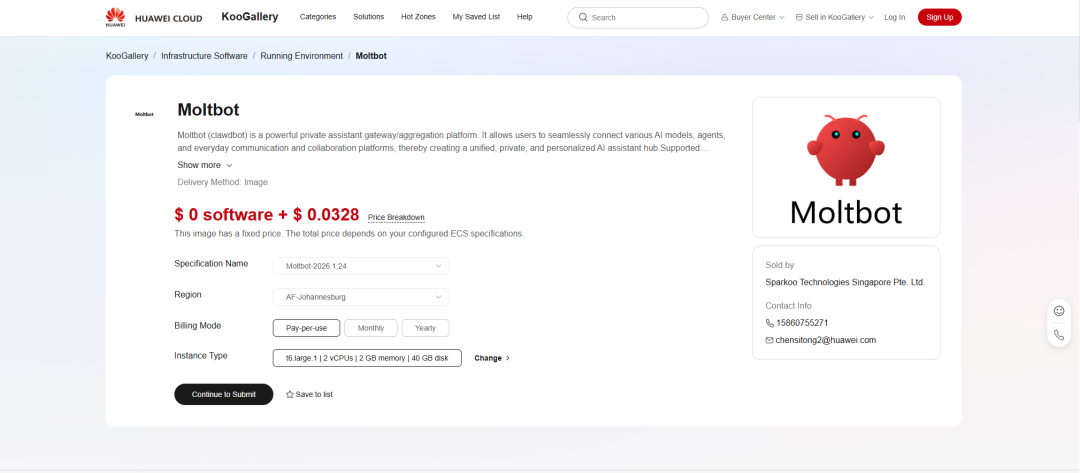Open the Specification Name dropdown
1080x473 pixels.
point(361,266)
